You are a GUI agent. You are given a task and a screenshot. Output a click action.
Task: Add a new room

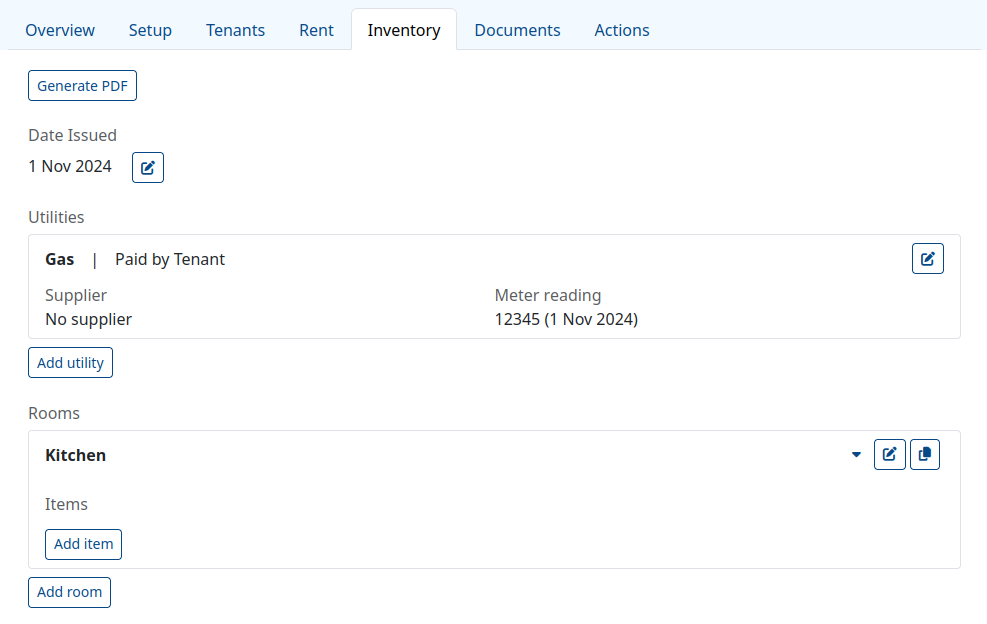pos(69,592)
